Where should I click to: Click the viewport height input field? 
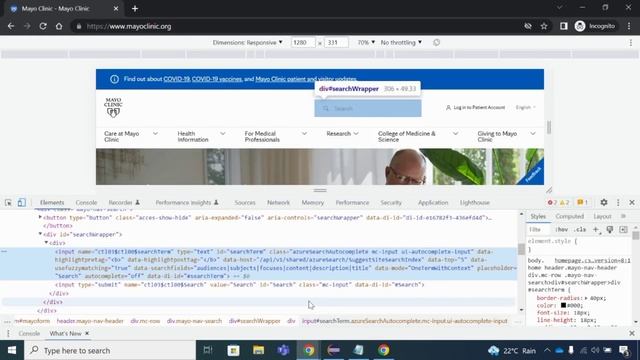[x=336, y=42]
